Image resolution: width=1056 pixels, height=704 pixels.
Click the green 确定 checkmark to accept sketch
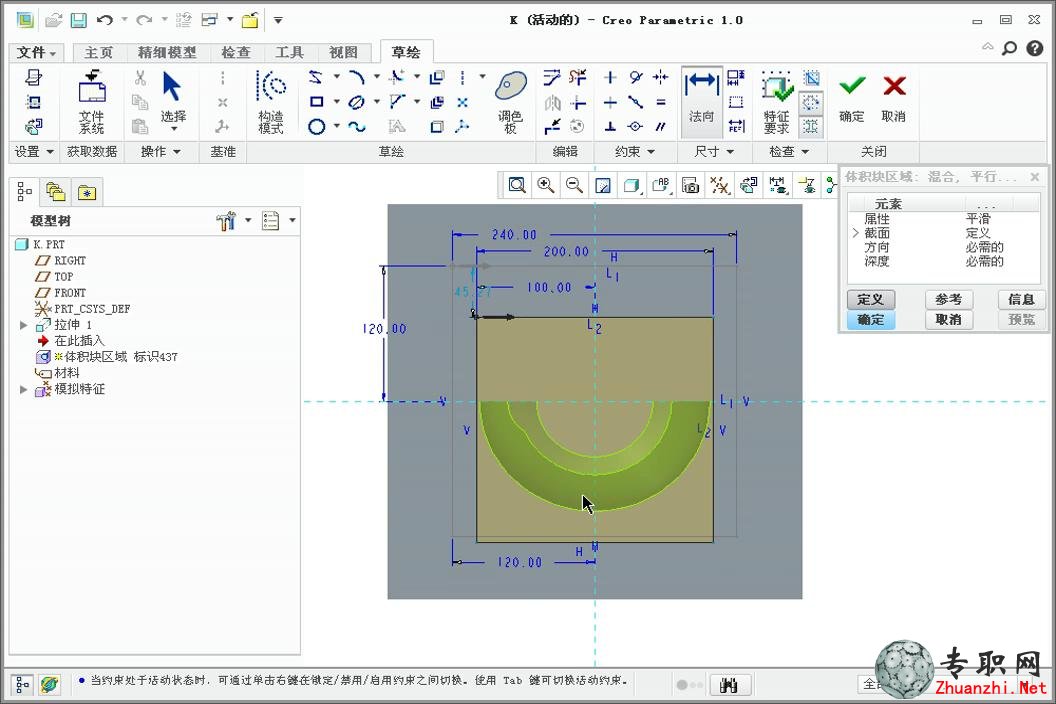pos(852,98)
